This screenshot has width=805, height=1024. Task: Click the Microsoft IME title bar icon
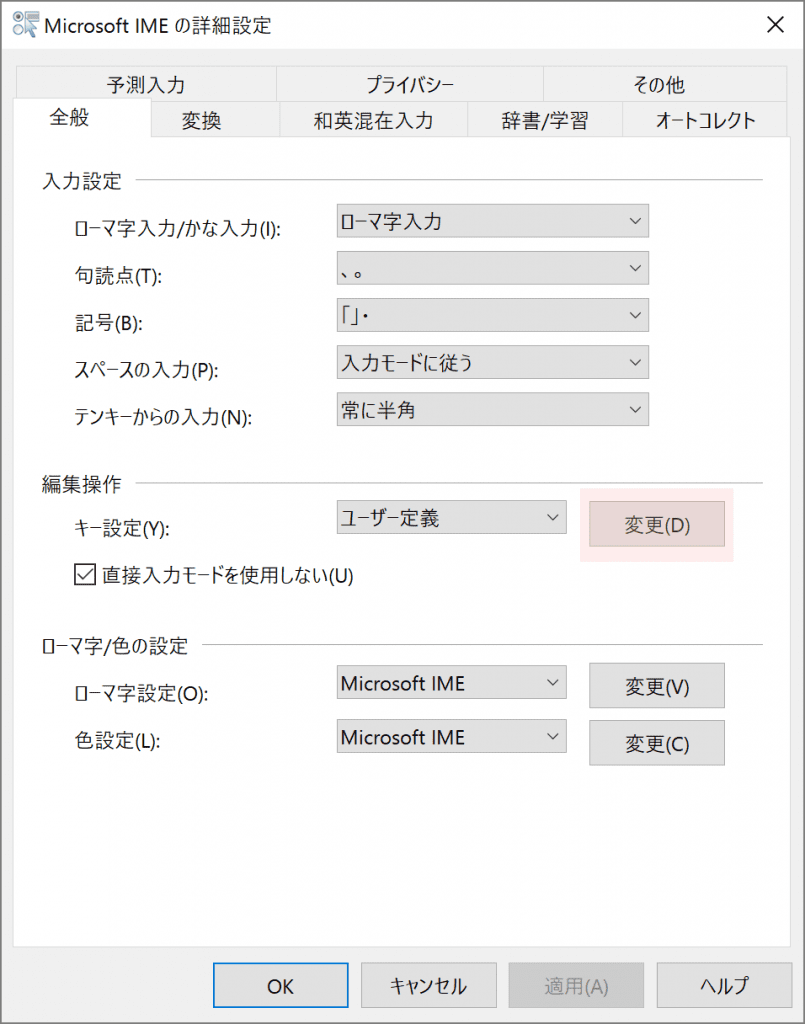pyautogui.click(x=26, y=25)
